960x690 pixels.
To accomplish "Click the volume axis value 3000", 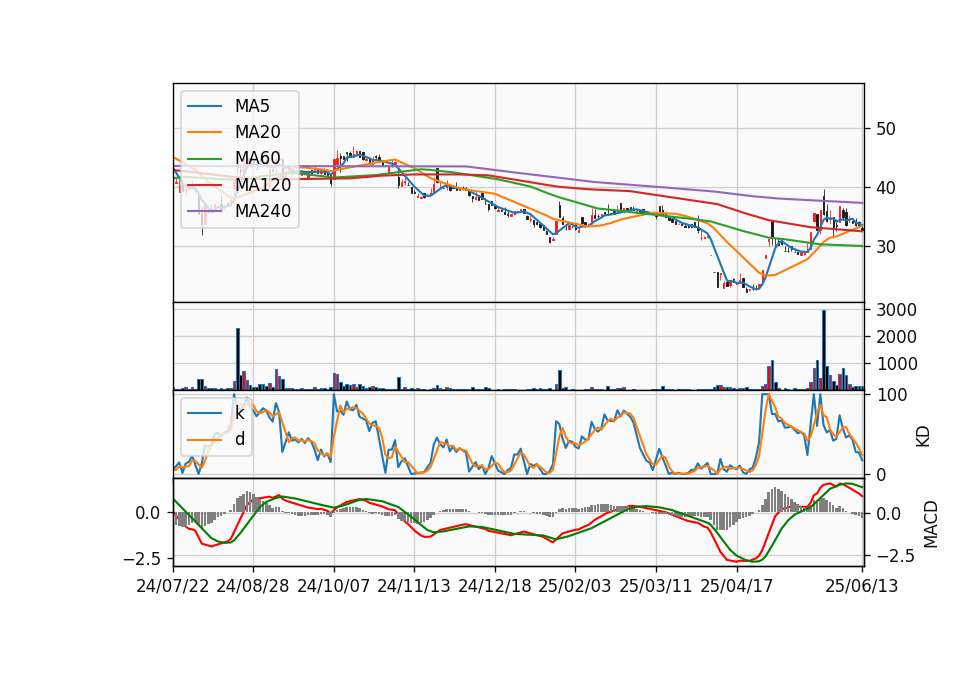I will click(x=896, y=310).
